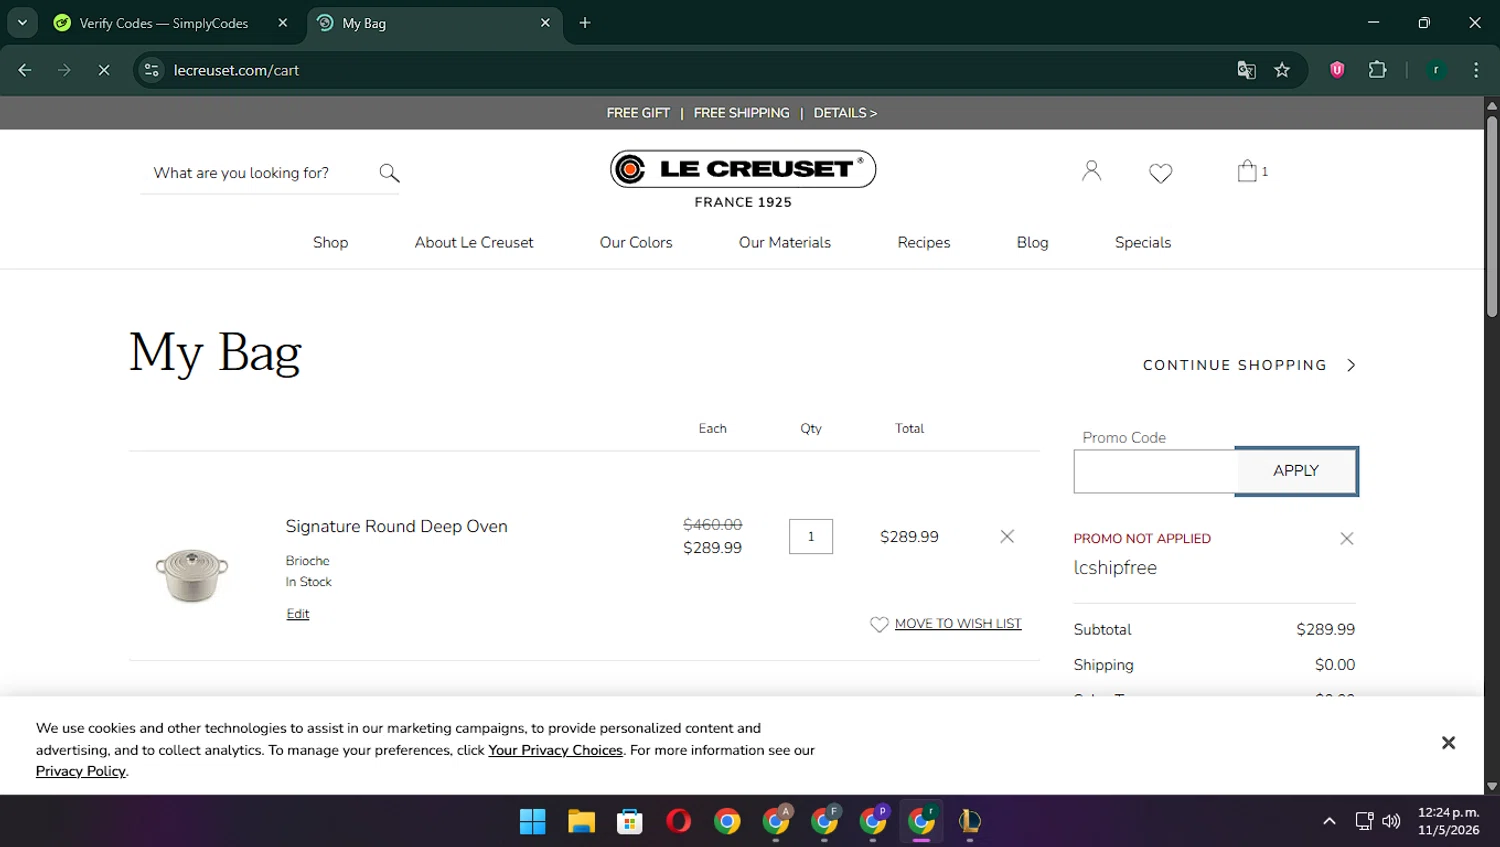Open tab search dropdown arrow
This screenshot has width=1500, height=847.
coord(22,22)
